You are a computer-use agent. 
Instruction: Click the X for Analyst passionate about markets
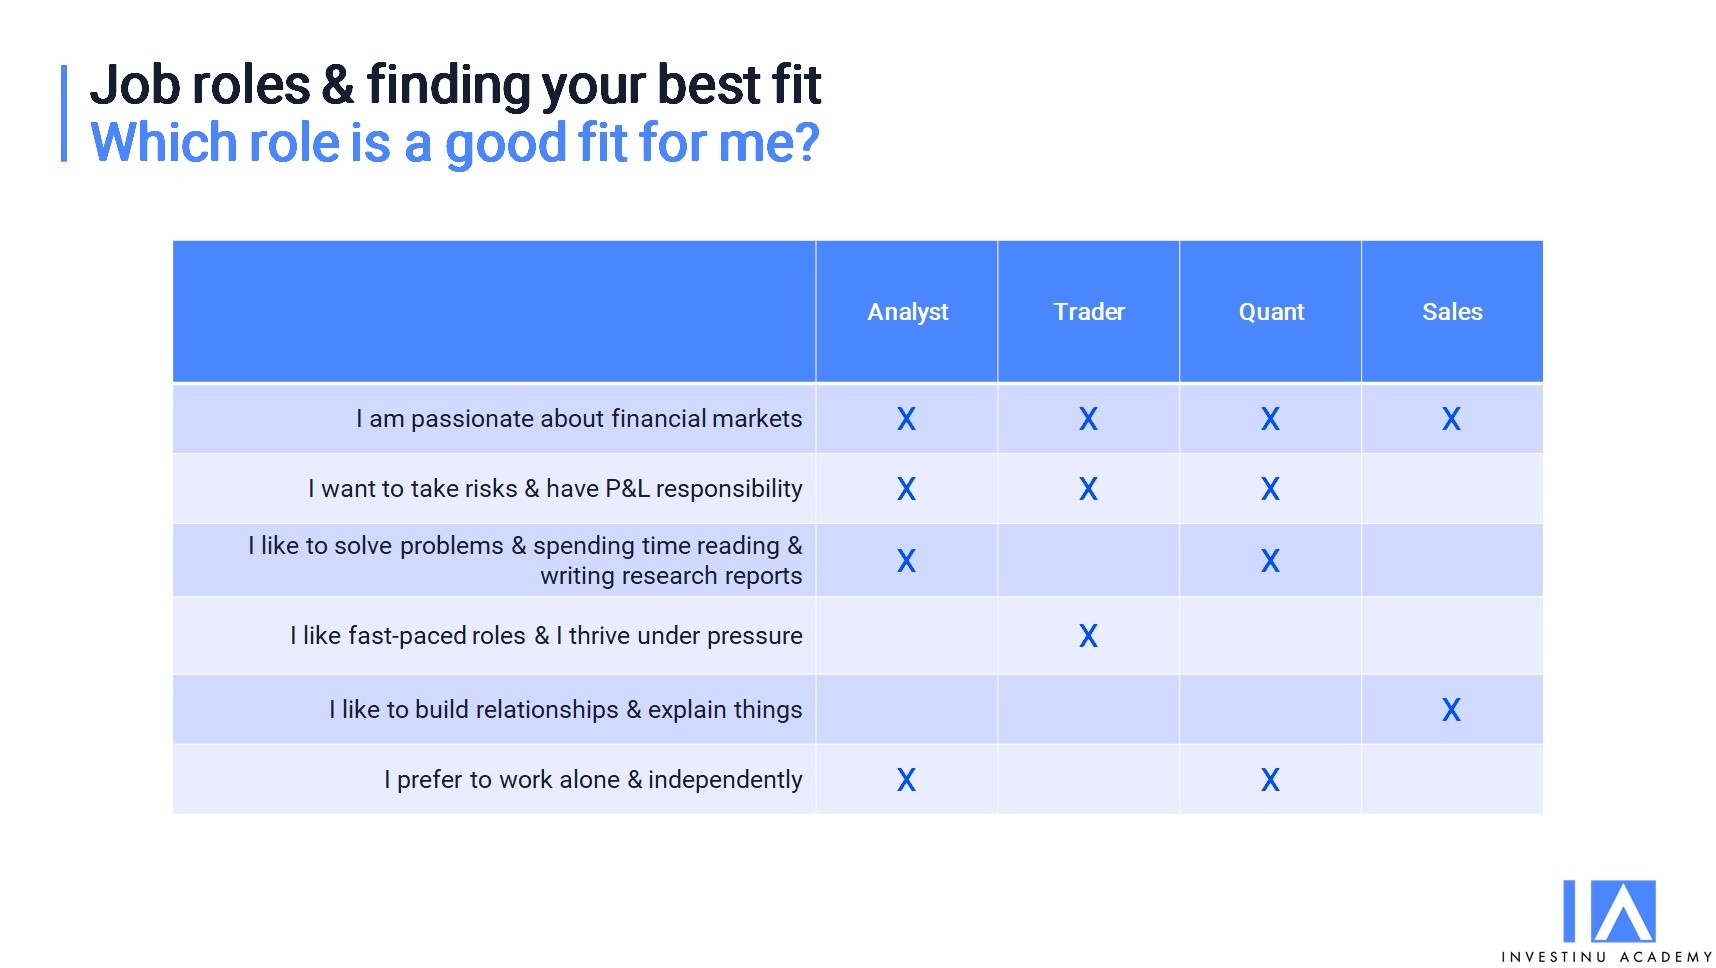[906, 419]
